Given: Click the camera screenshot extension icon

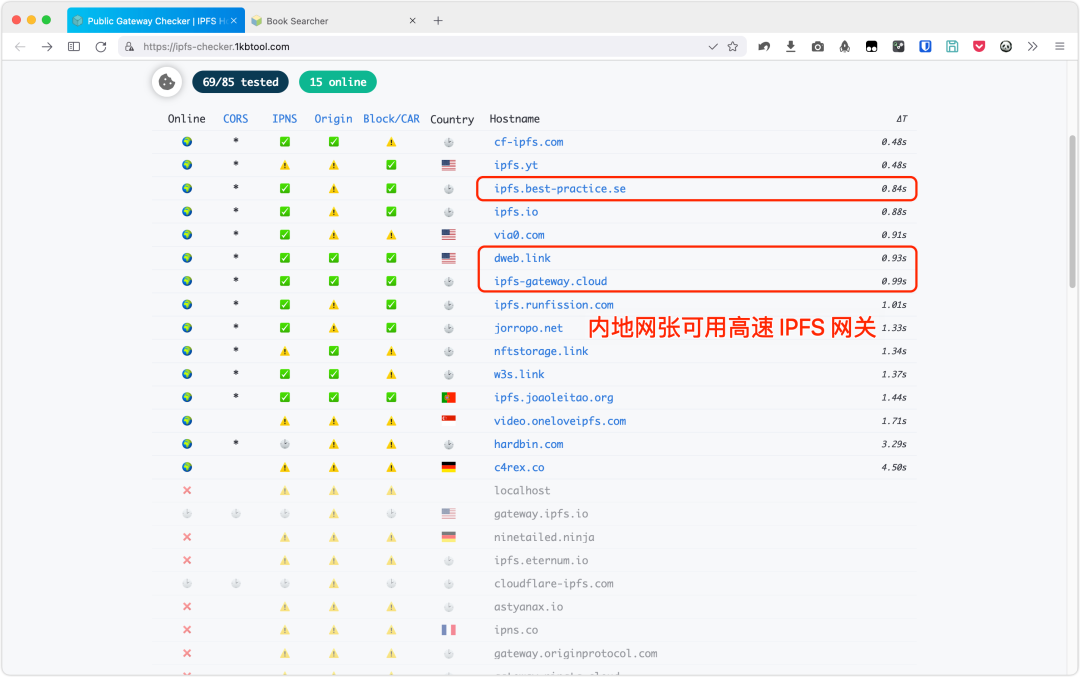Looking at the screenshot, I should [818, 47].
